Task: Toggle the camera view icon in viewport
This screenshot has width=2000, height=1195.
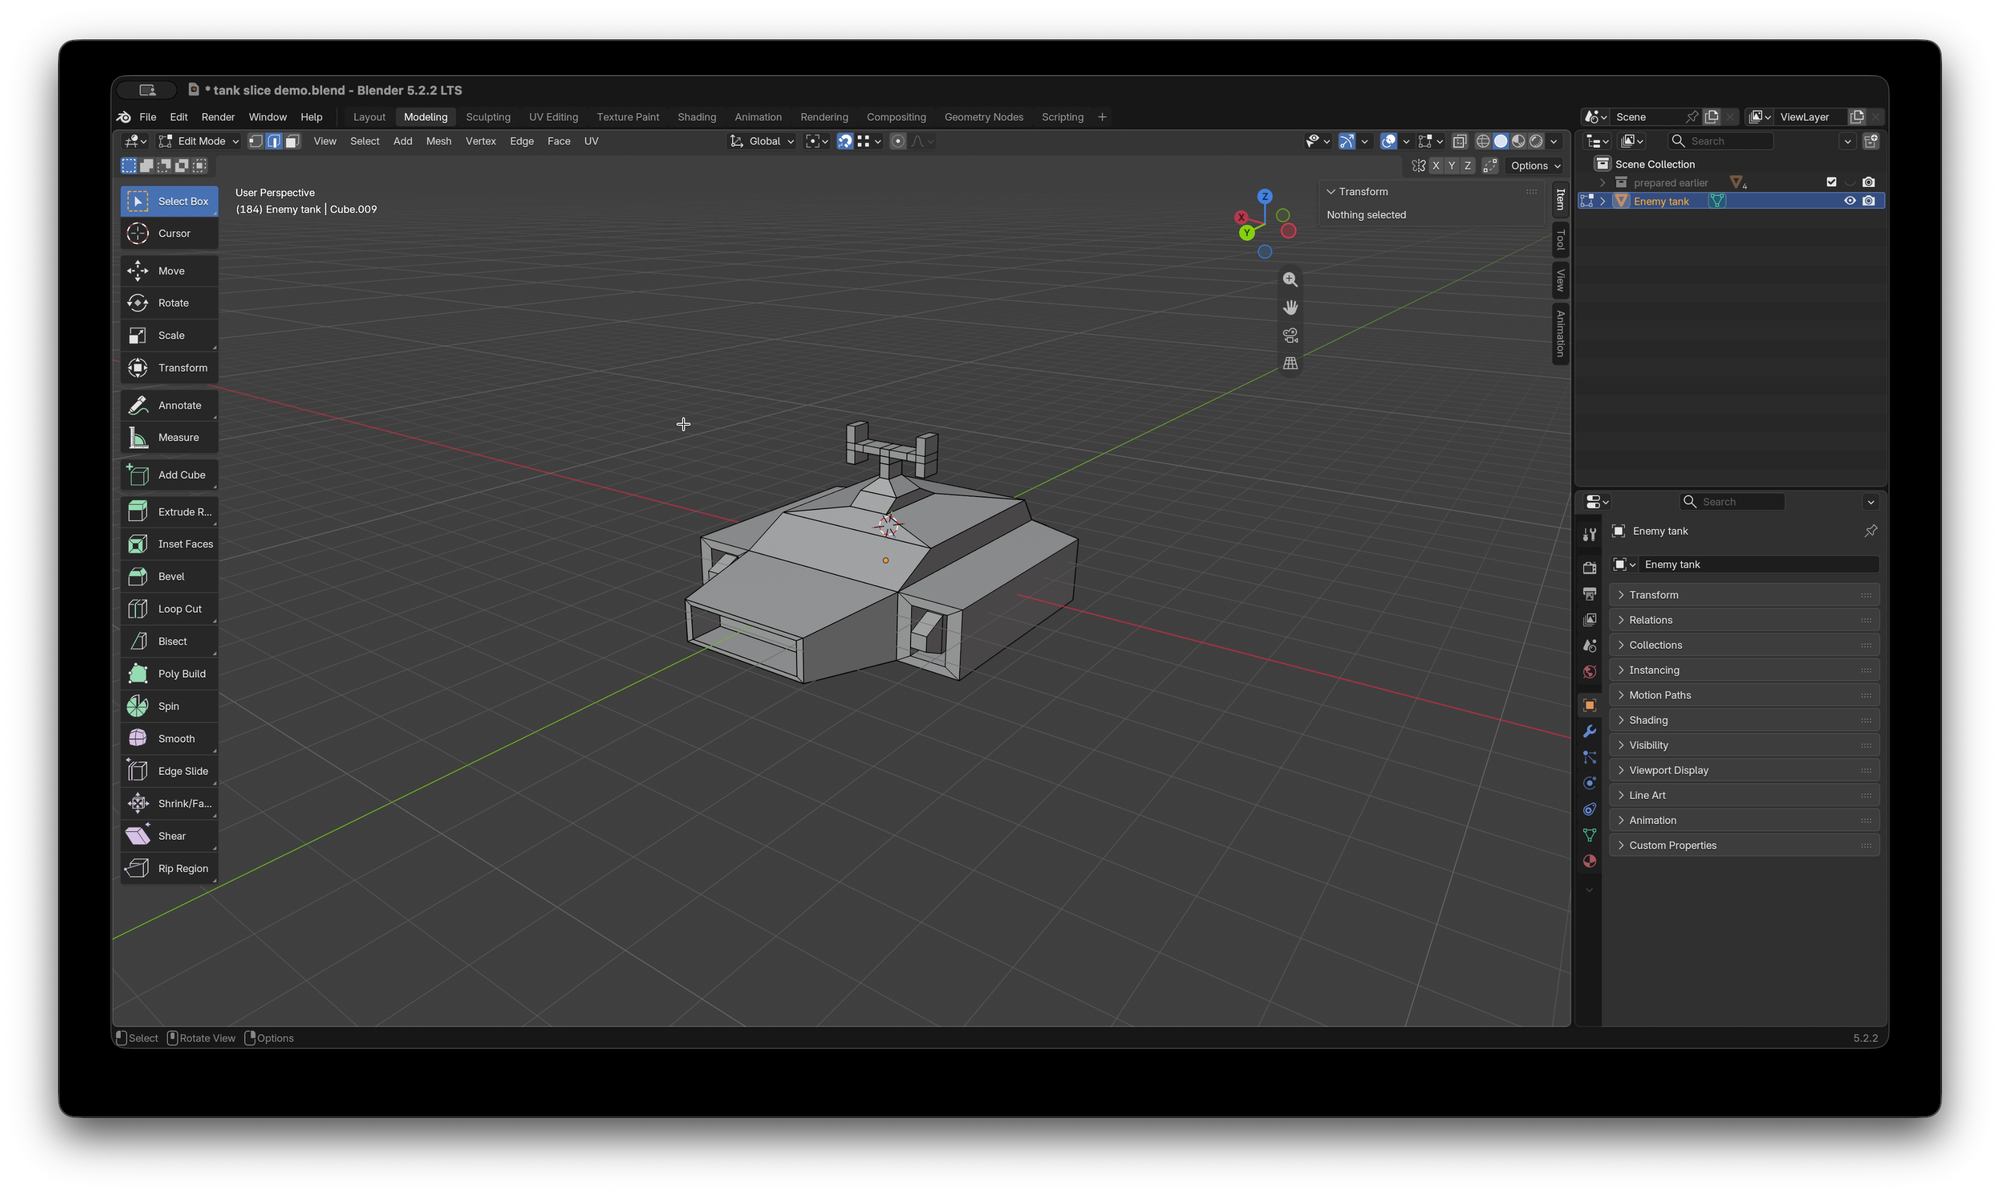Action: [x=1290, y=336]
